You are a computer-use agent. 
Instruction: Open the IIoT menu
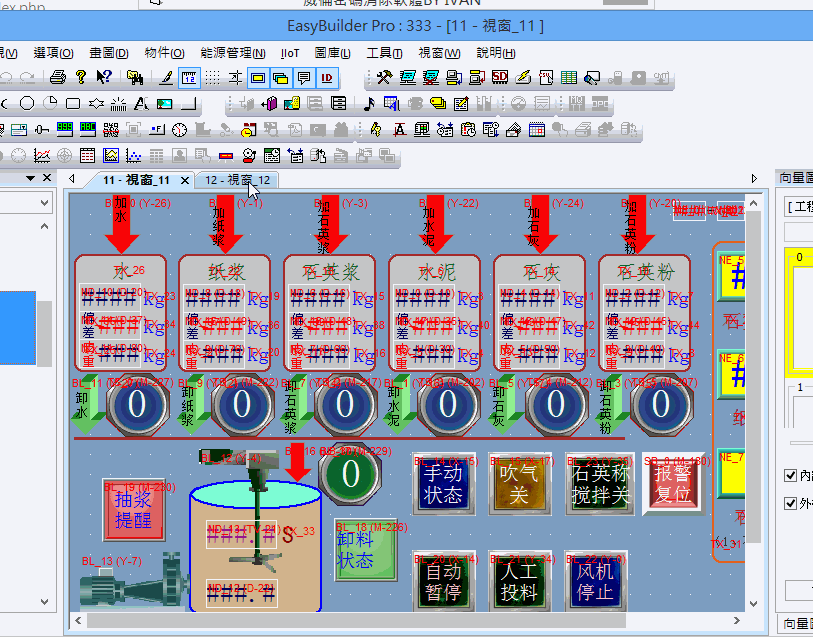click(289, 53)
